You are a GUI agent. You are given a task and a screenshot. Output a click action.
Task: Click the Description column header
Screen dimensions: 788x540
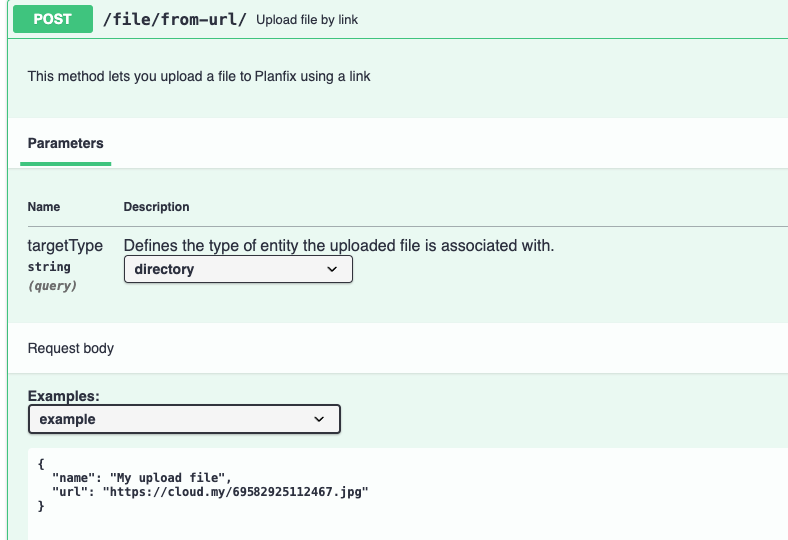156,207
